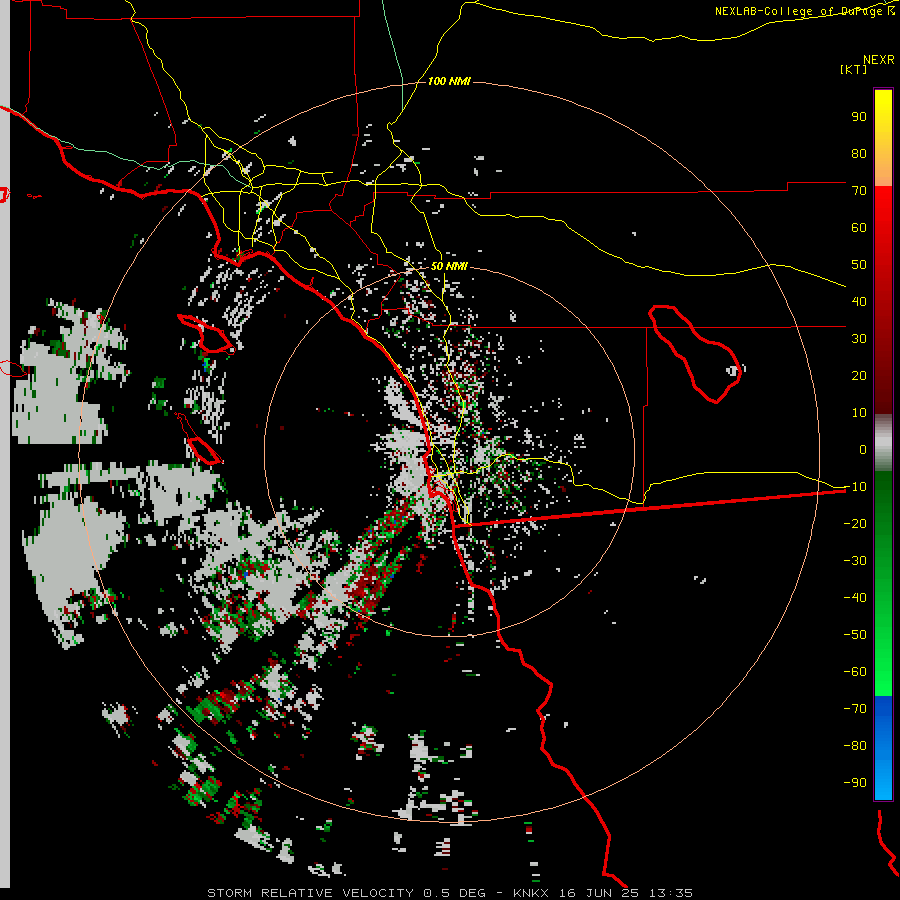This screenshot has height=900, width=900.
Task: Click the 30 value on the velocity scale
Action: pyautogui.click(x=859, y=339)
